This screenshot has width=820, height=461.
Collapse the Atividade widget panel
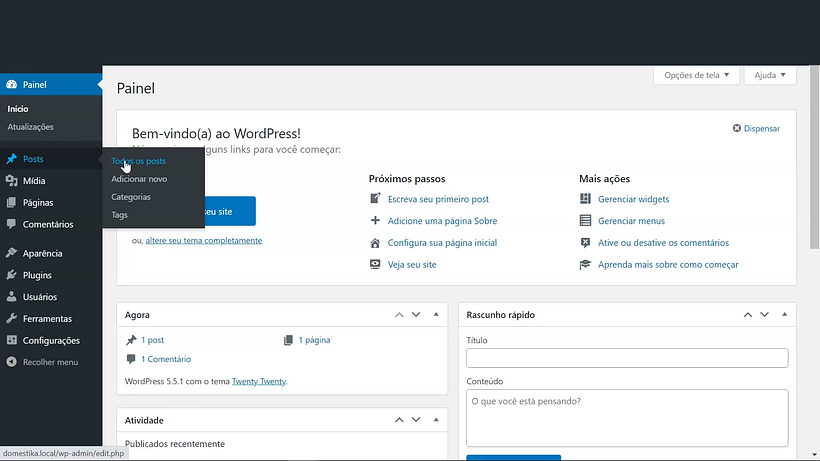[436, 420]
